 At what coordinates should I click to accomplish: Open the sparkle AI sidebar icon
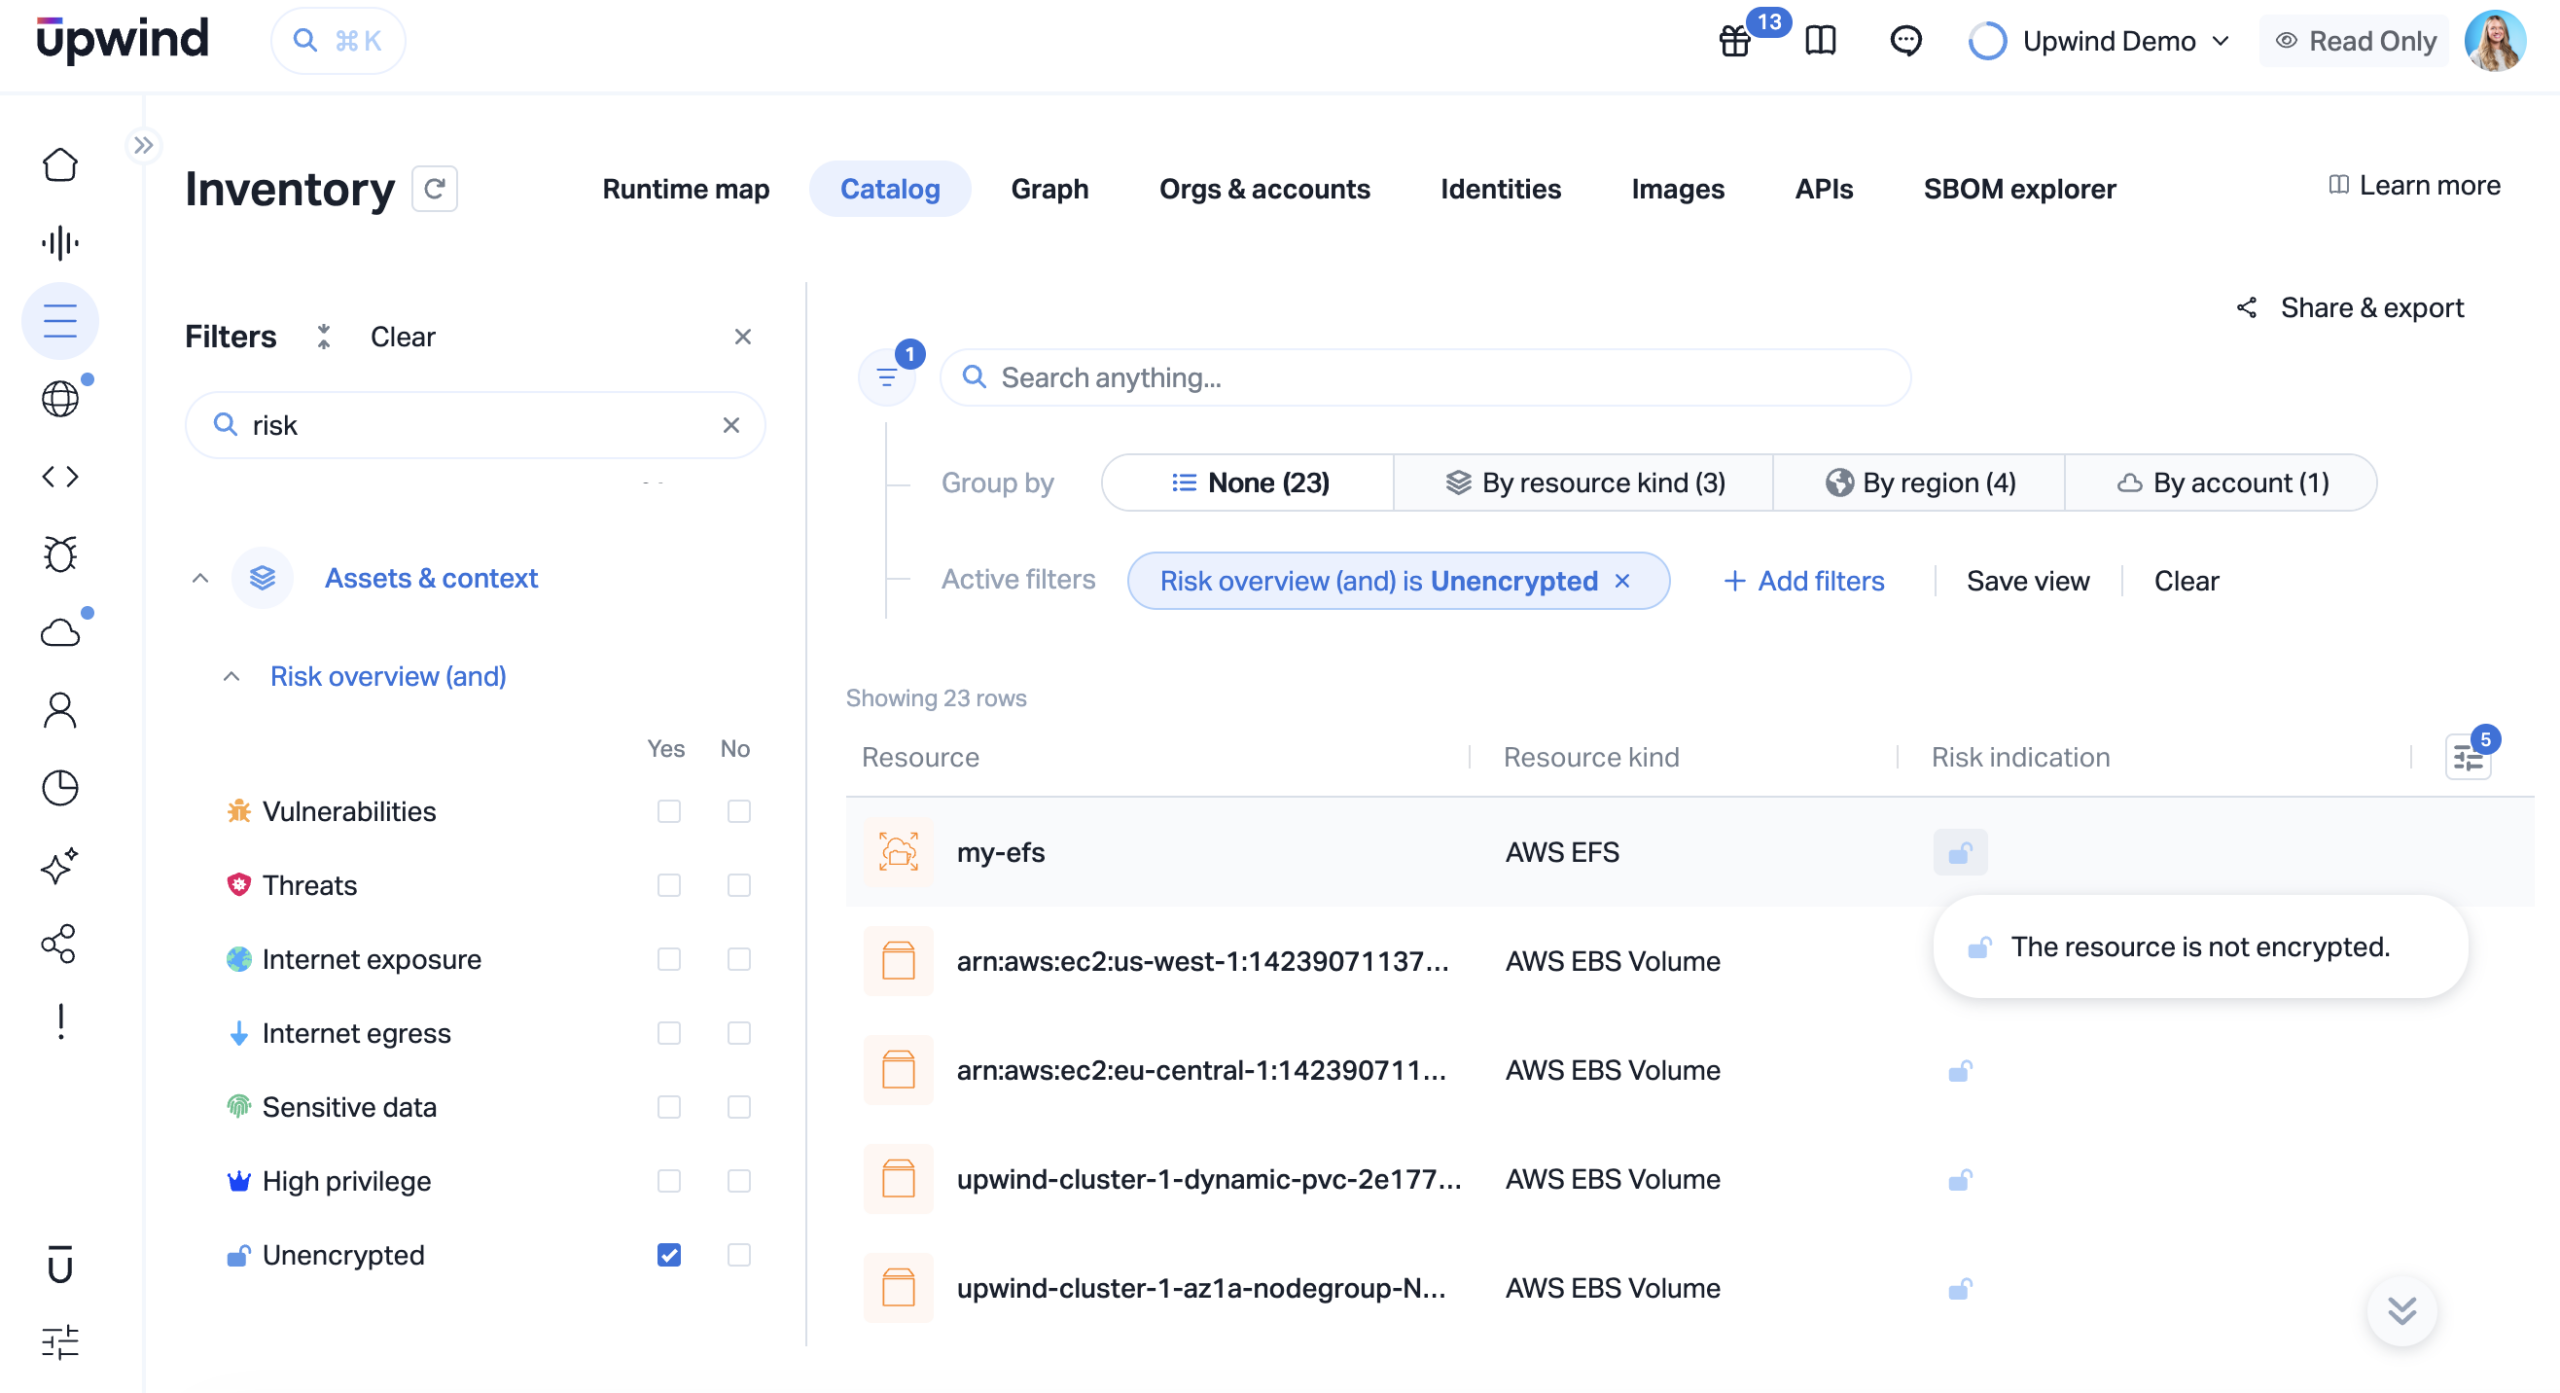pyautogui.click(x=60, y=866)
